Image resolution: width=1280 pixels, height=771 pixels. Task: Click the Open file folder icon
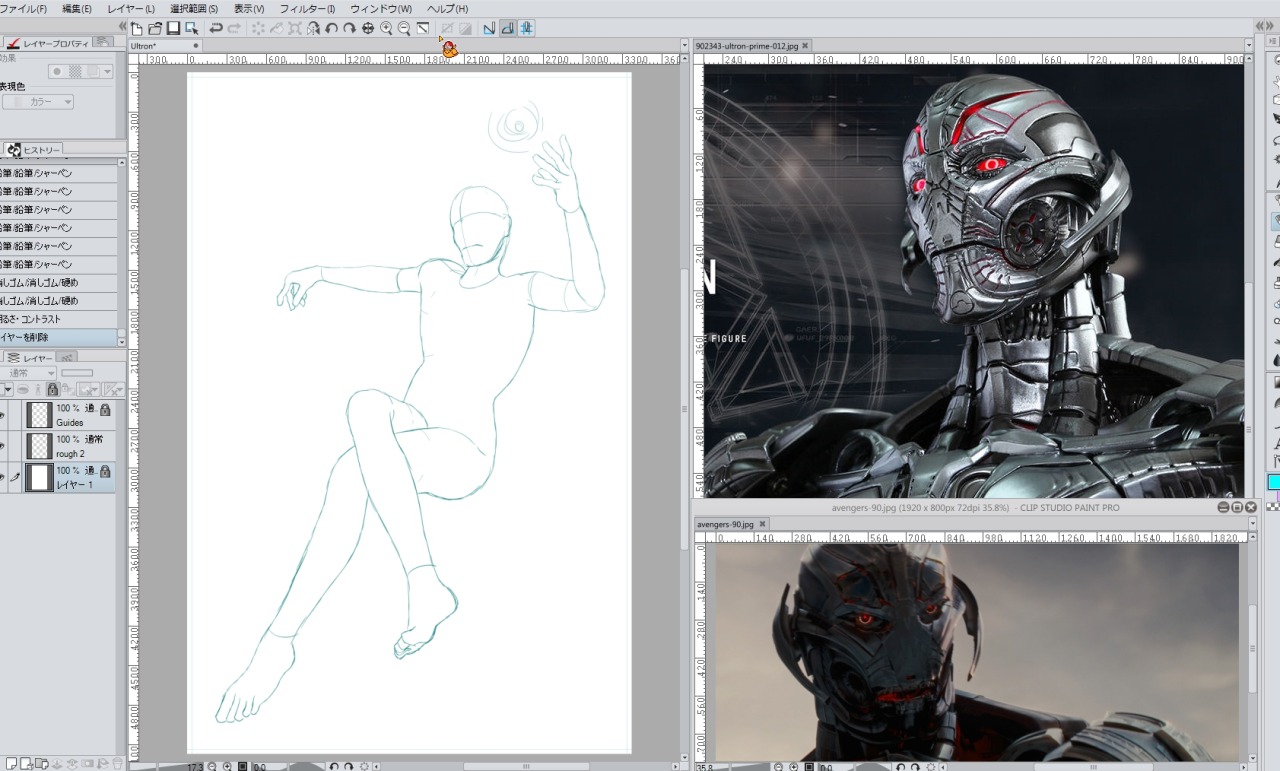[x=155, y=29]
